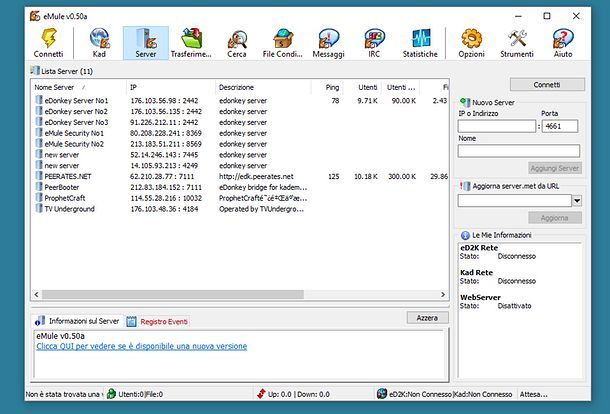Sort by the Nome Server column header
The width and height of the screenshot is (610, 414).
click(79, 87)
